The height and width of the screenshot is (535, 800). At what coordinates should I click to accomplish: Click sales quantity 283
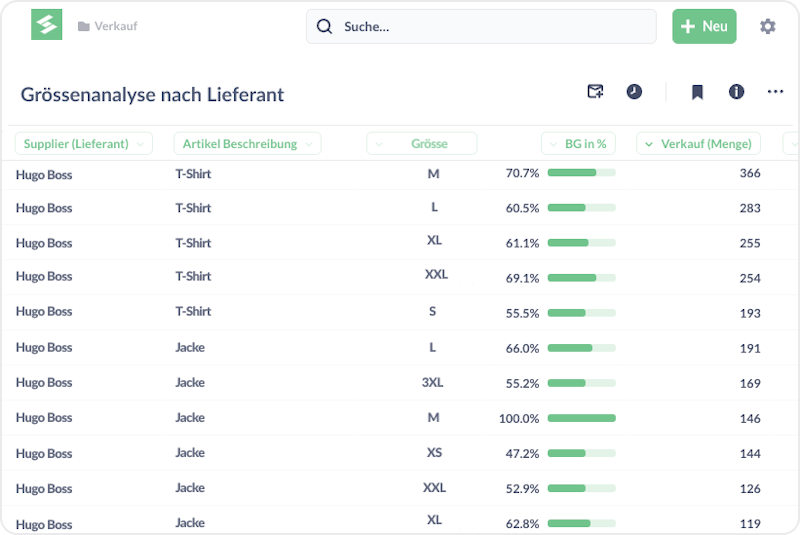[750, 208]
